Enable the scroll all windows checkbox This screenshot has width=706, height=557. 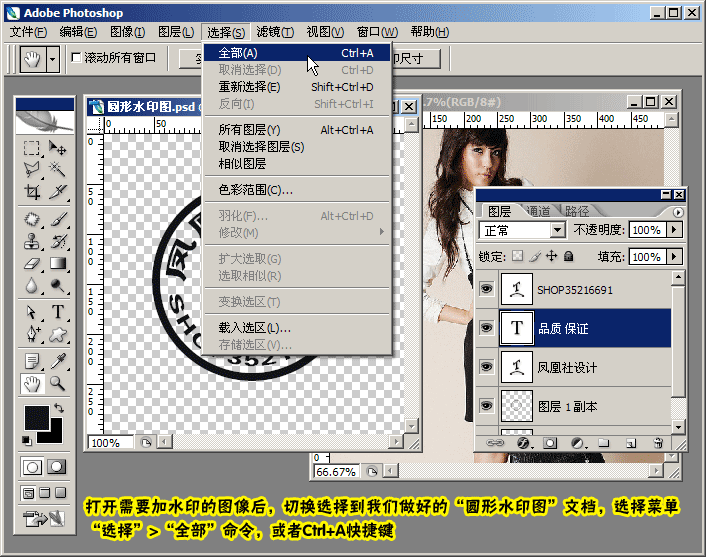[x=77, y=57]
